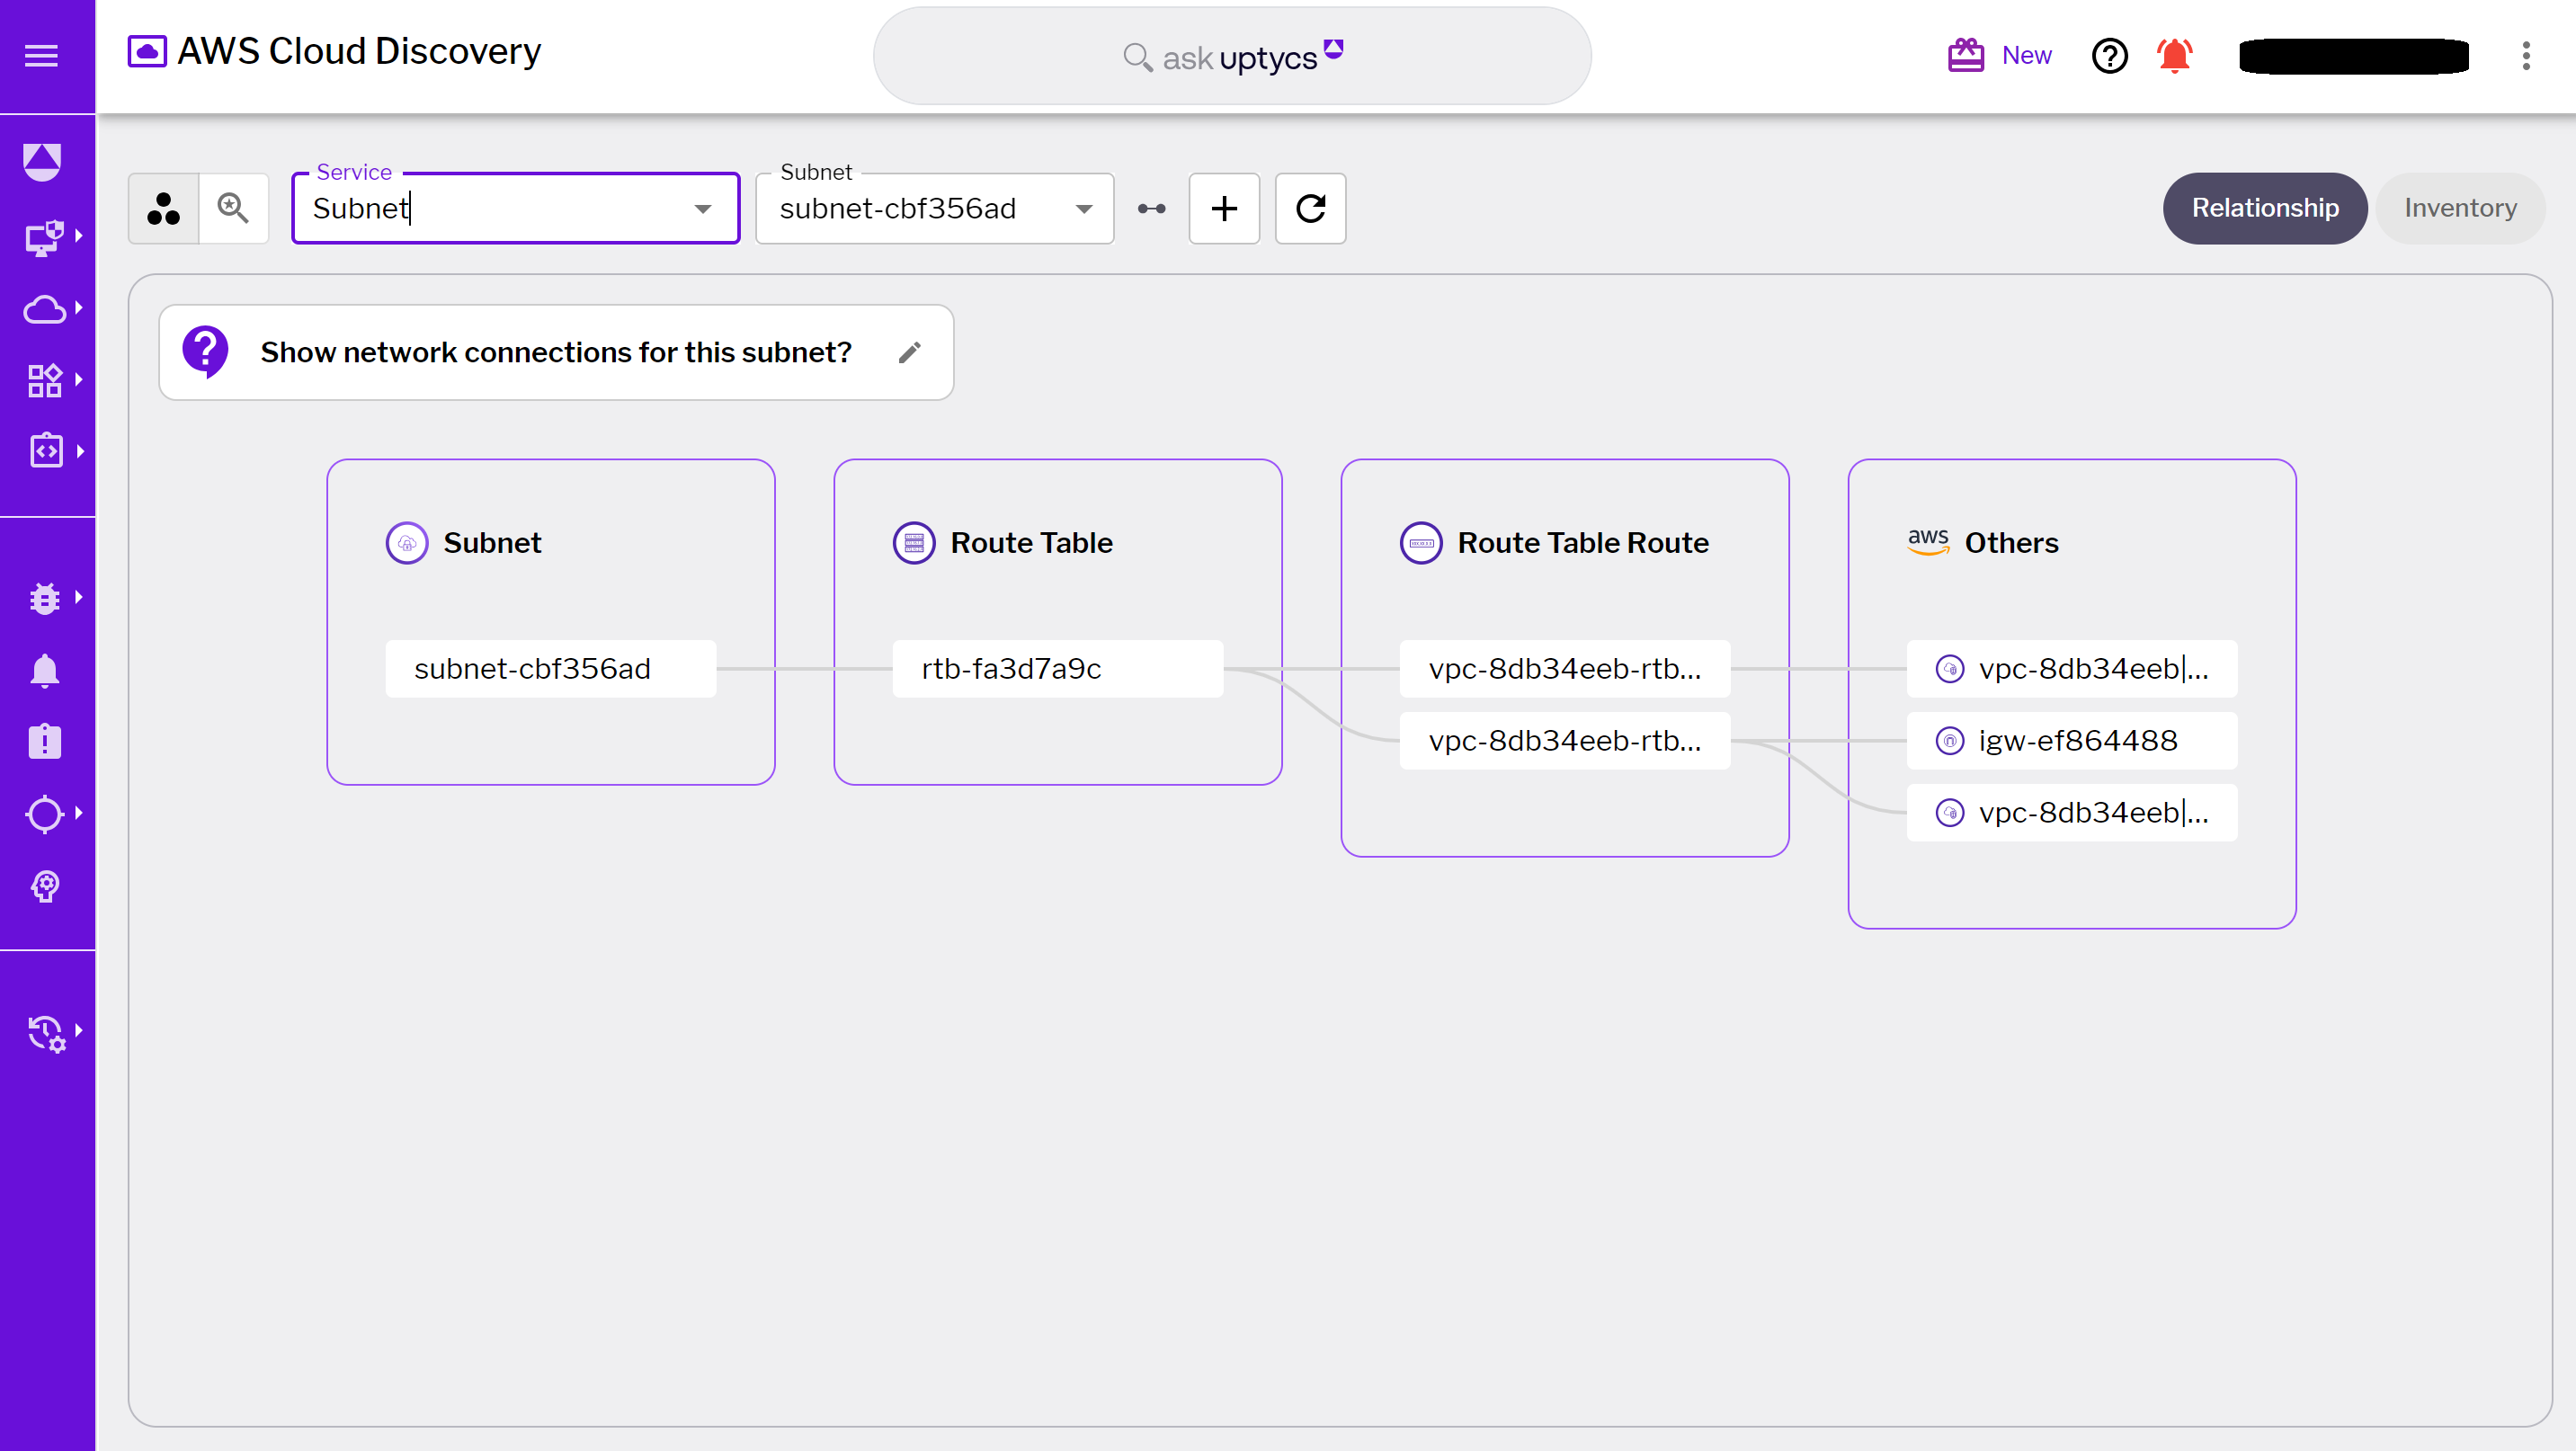This screenshot has width=2576, height=1451.
Task: Click the ask uptycs search bar
Action: coord(1231,56)
